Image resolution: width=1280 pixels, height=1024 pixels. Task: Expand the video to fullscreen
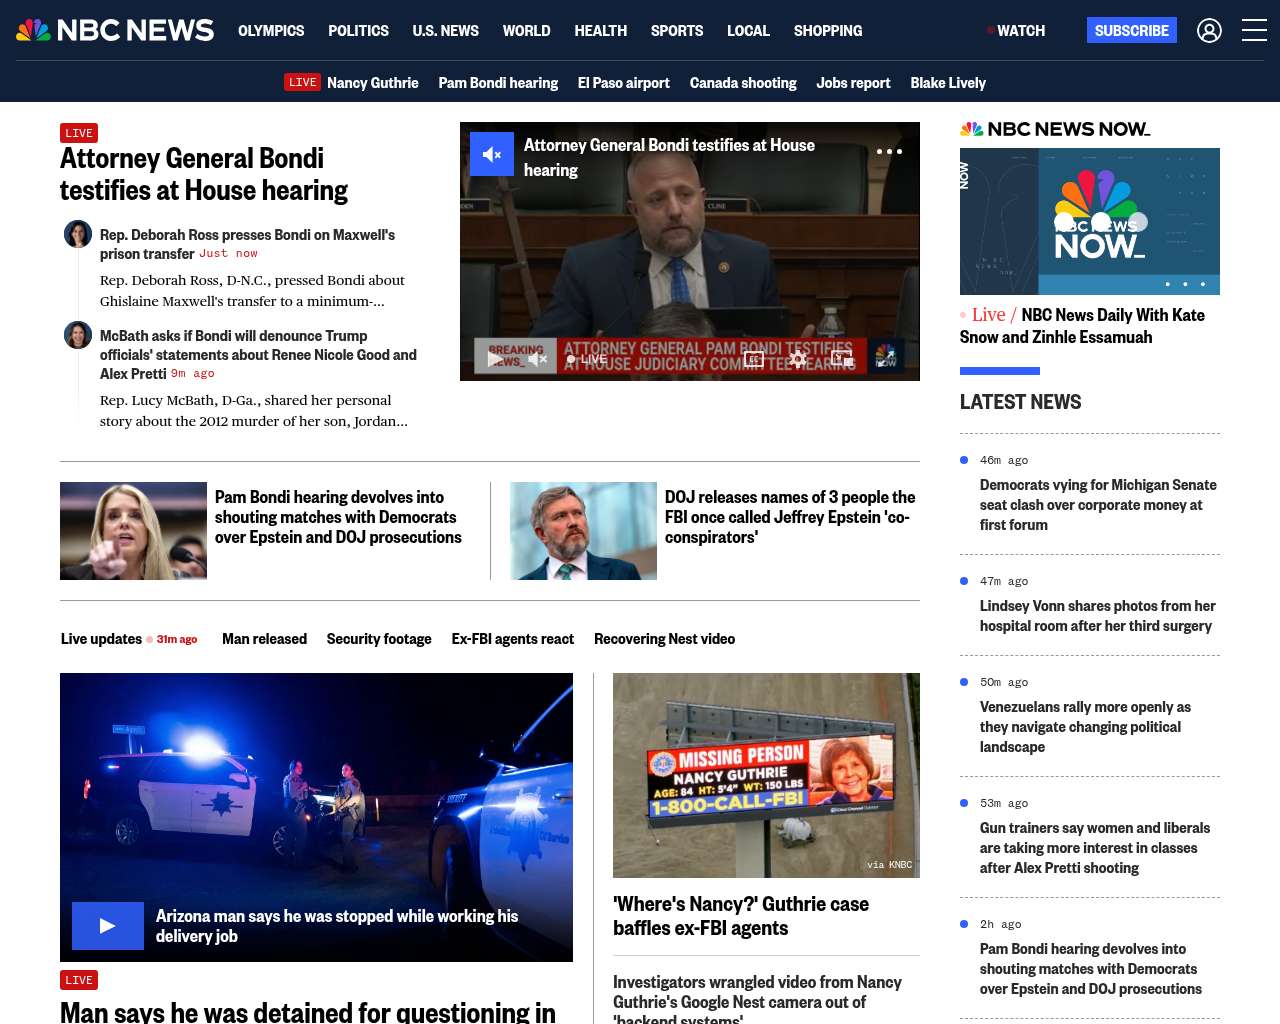coord(886,359)
